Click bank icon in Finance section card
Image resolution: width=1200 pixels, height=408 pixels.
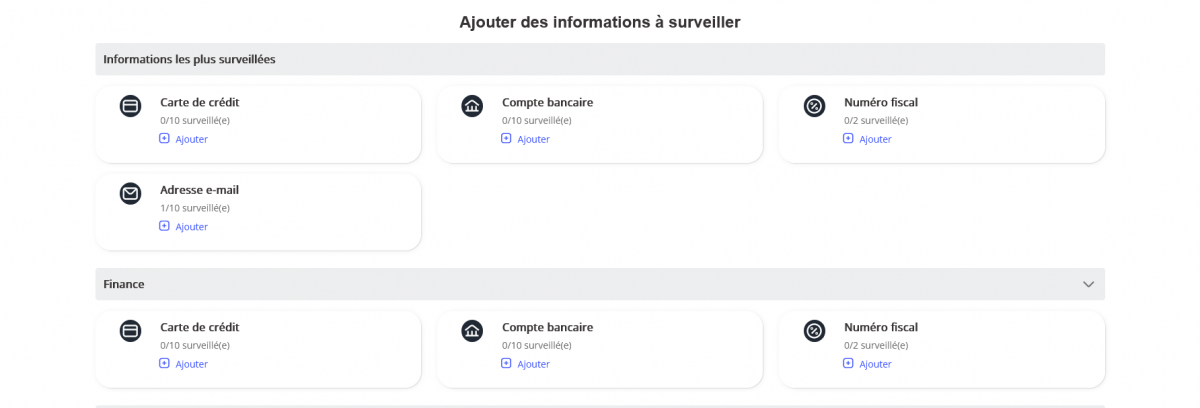(x=472, y=331)
